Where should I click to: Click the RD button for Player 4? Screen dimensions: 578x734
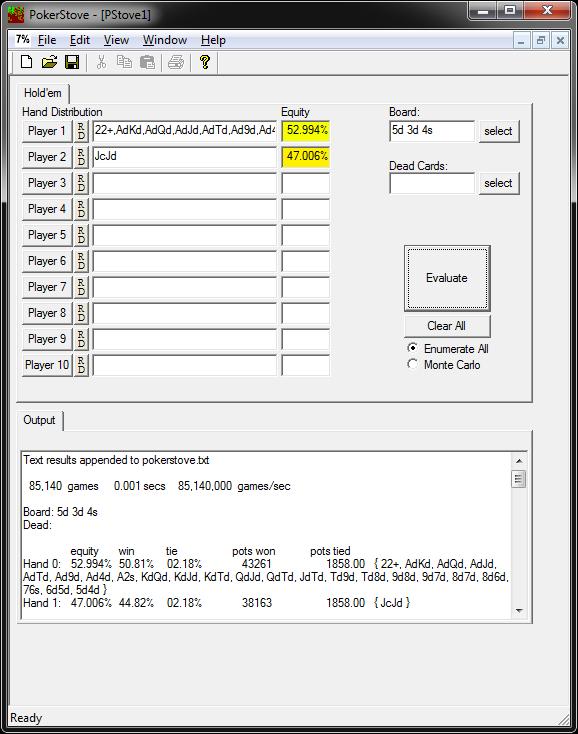81,209
